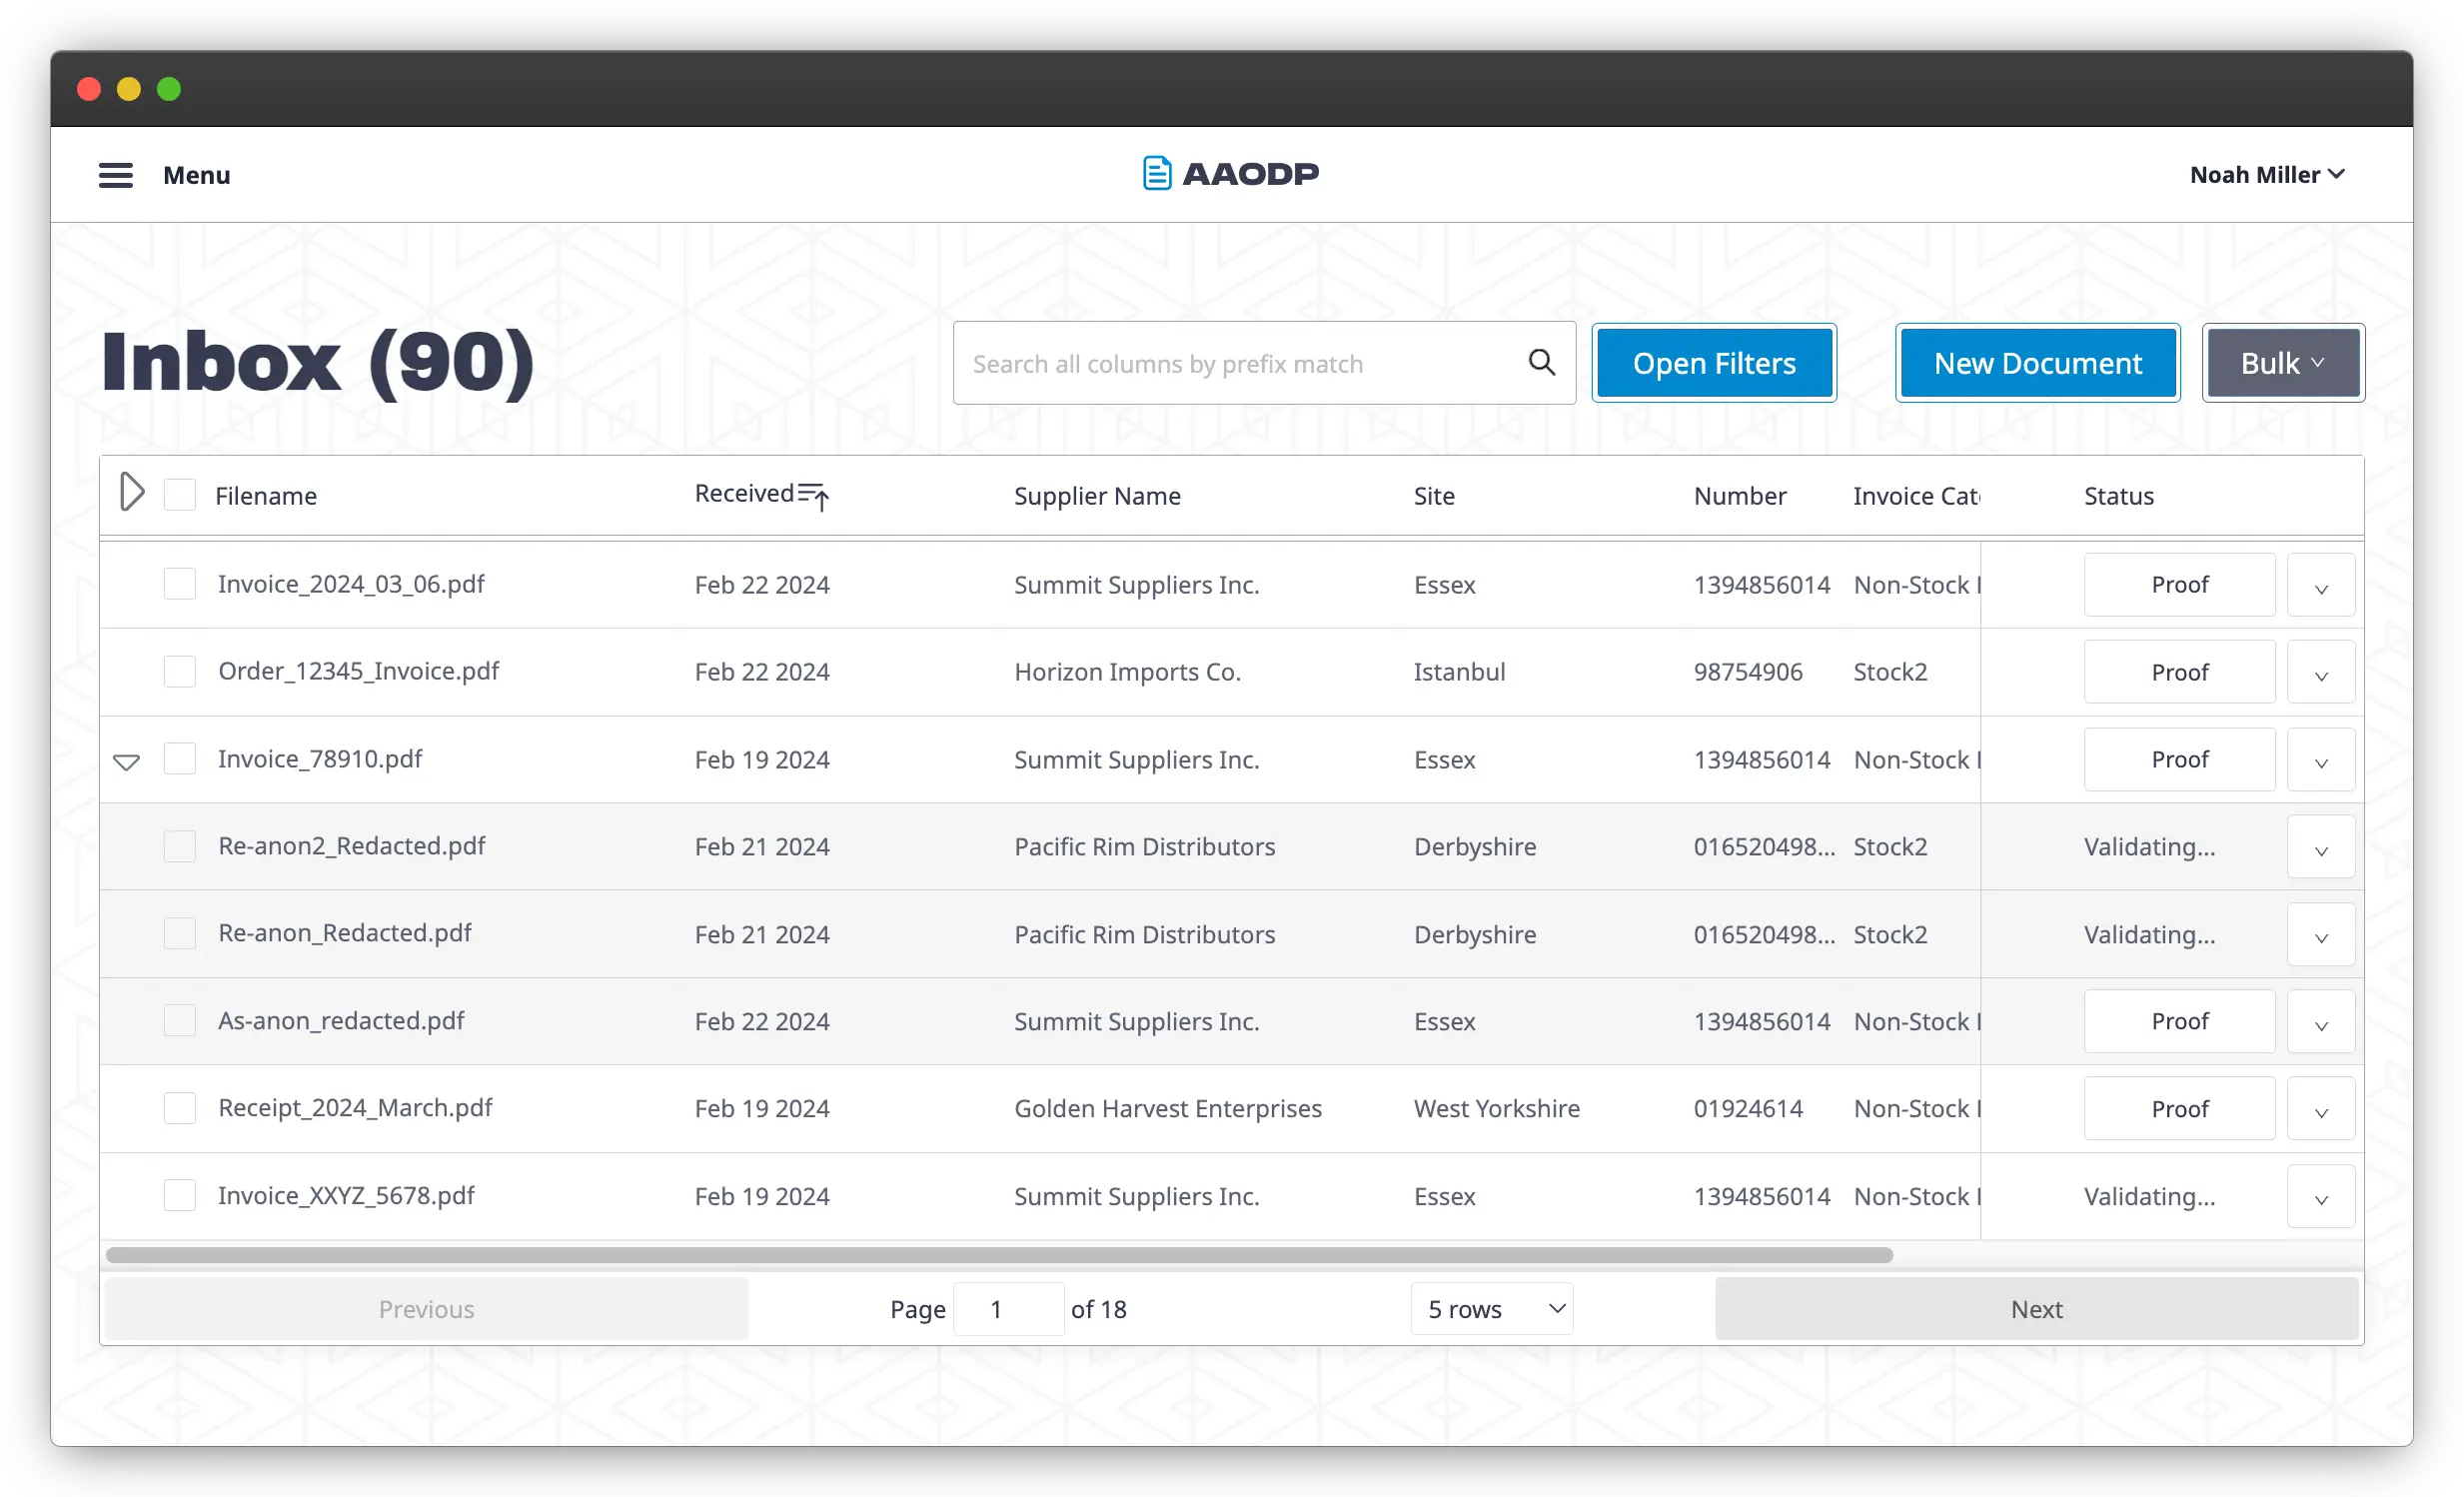Screen dimensions: 2464x1497
Task: Click the search magnifier icon
Action: (1540, 362)
